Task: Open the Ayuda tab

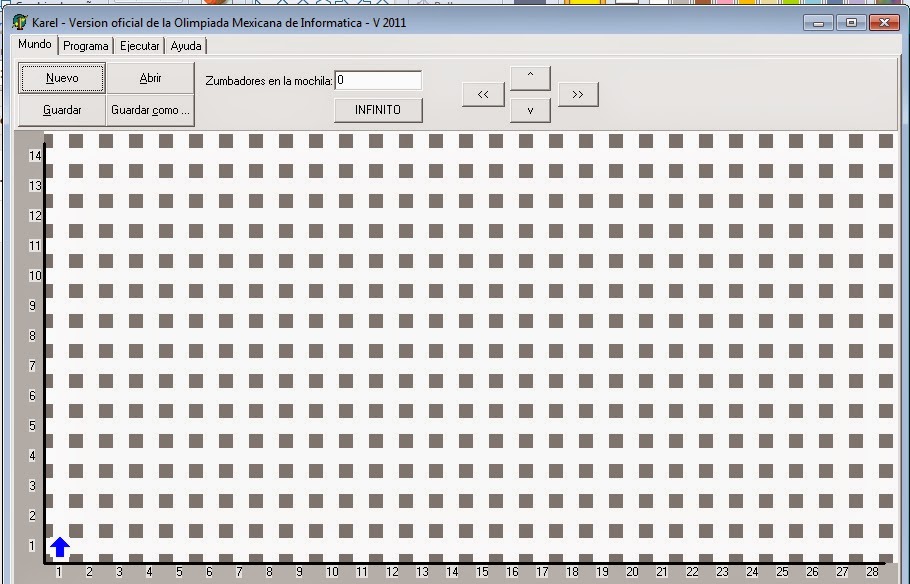Action: pos(185,44)
